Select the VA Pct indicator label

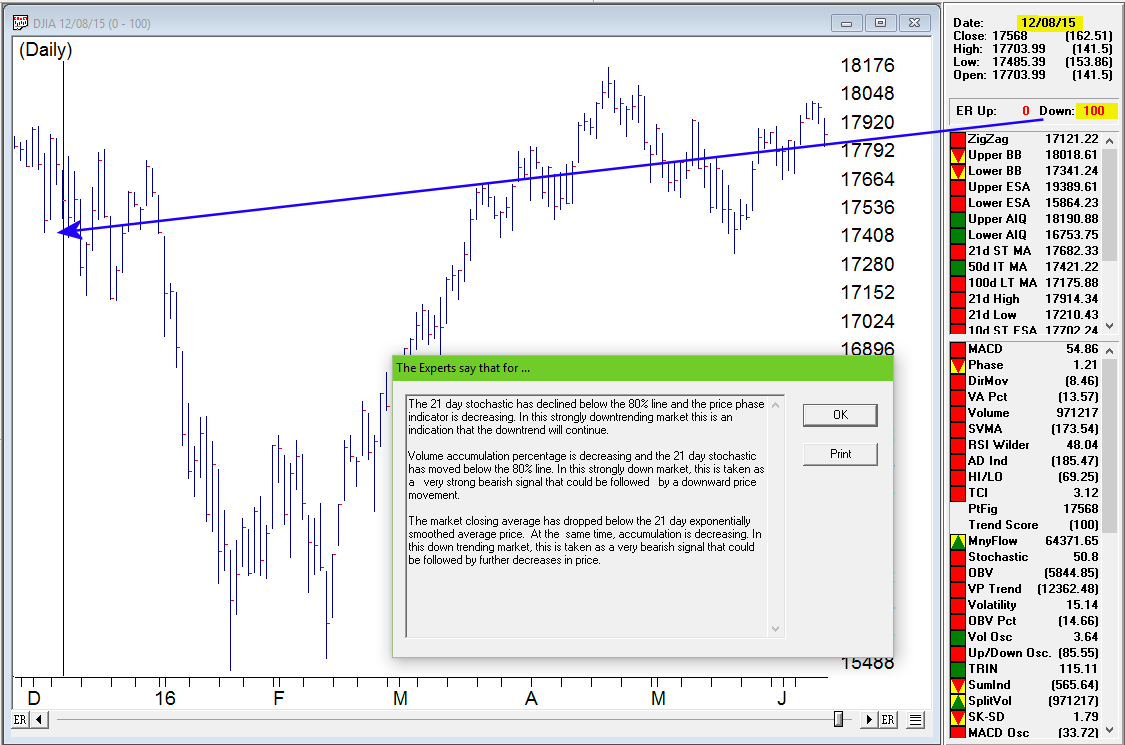click(987, 397)
